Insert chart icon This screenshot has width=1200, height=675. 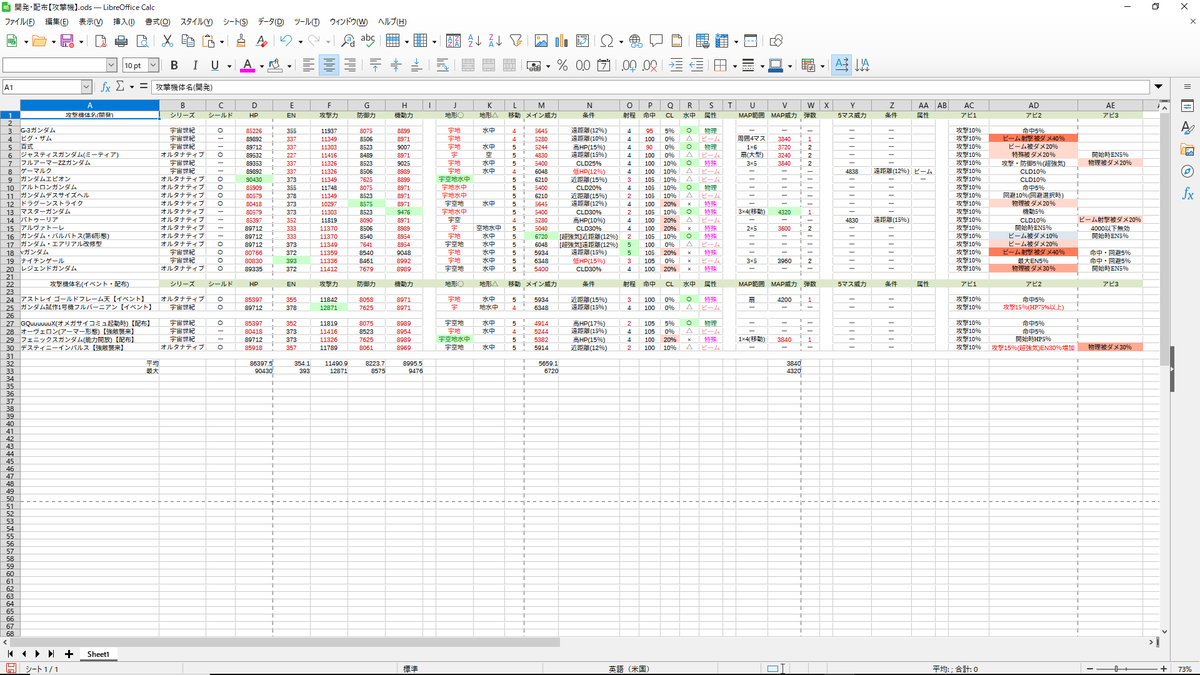[563, 41]
